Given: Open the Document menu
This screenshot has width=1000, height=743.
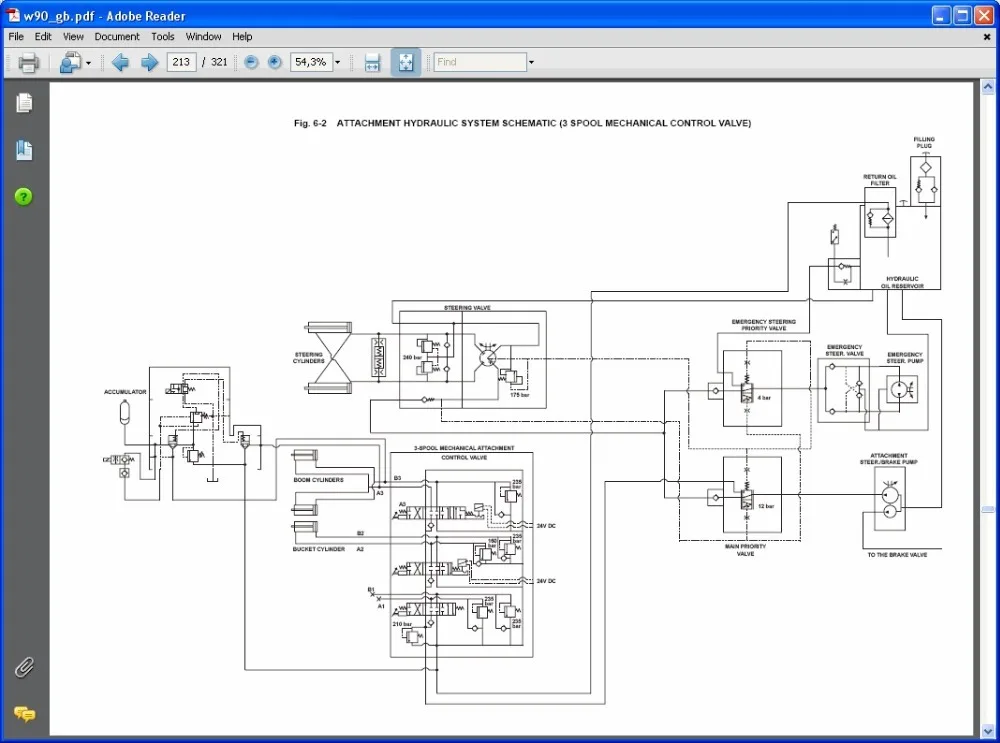Looking at the screenshot, I should pyautogui.click(x=117, y=36).
